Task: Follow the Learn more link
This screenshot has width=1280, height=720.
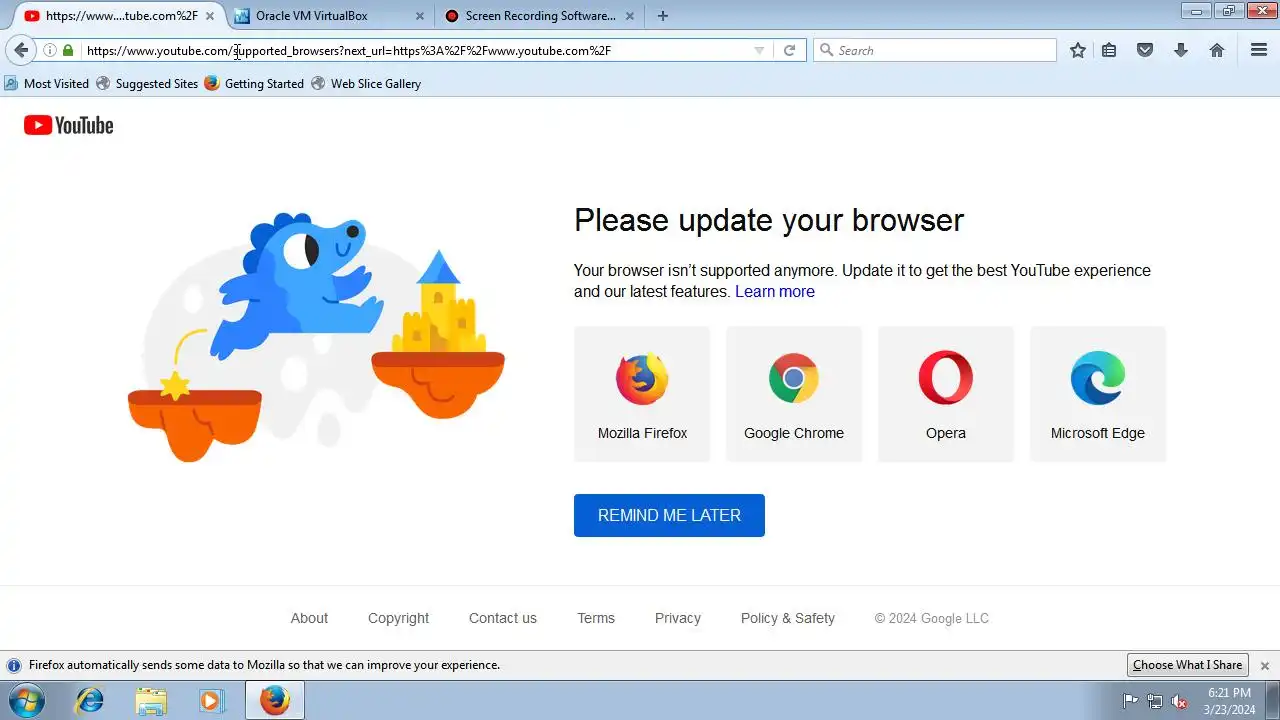Action: coord(775,291)
